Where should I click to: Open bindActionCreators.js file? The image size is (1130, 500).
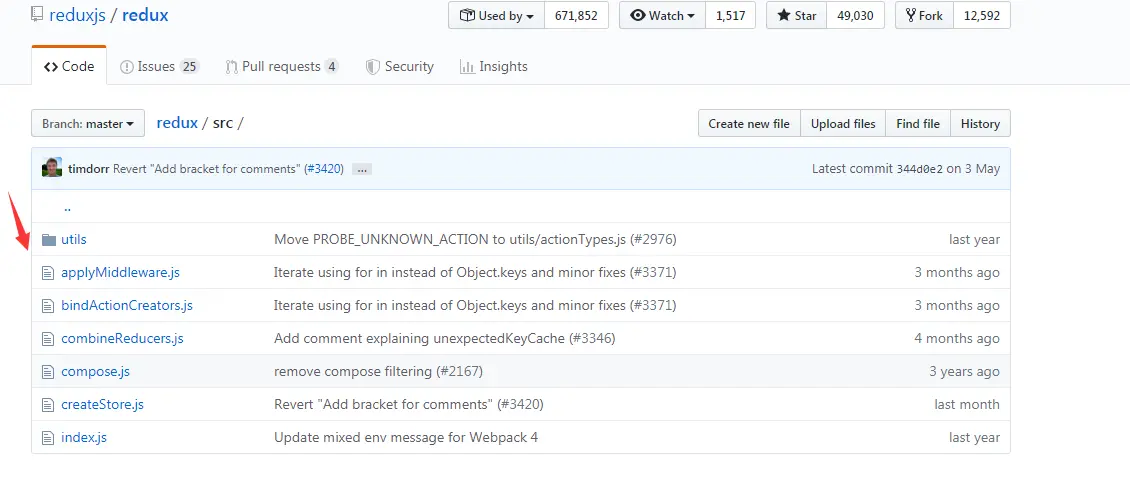(x=127, y=305)
